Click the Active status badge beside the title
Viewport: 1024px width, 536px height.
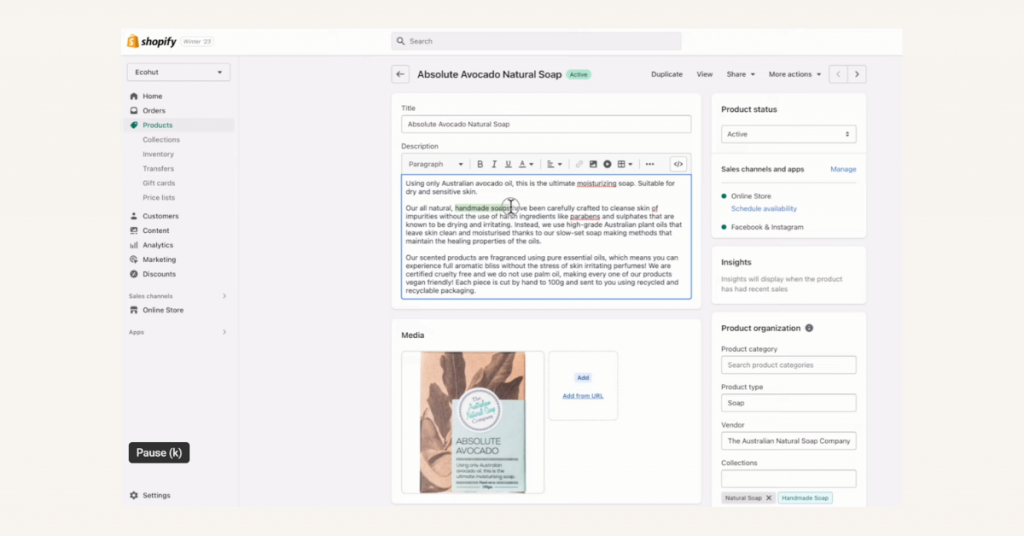click(x=578, y=74)
